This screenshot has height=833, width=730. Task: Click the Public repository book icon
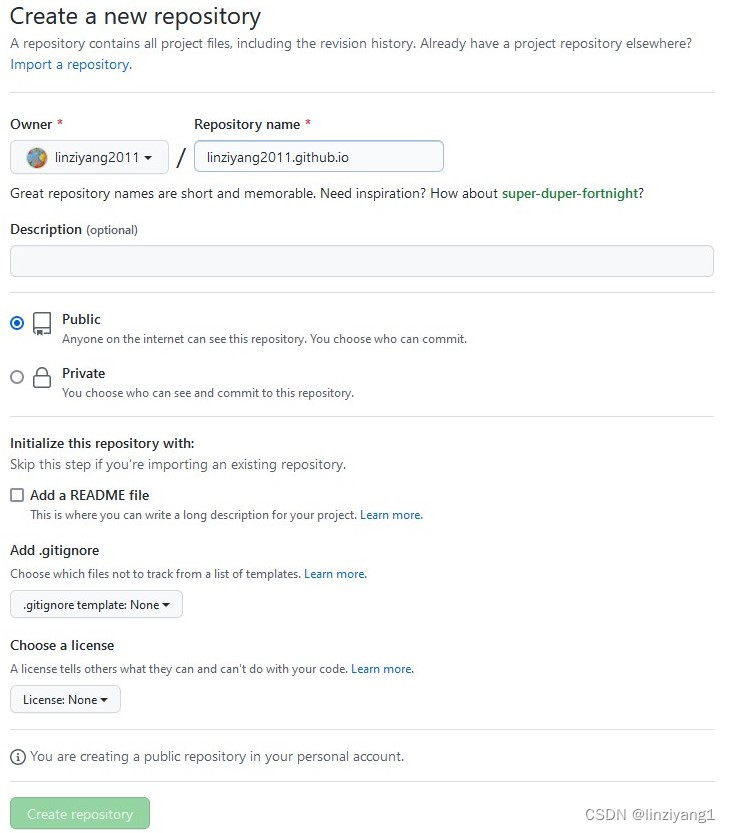41,323
